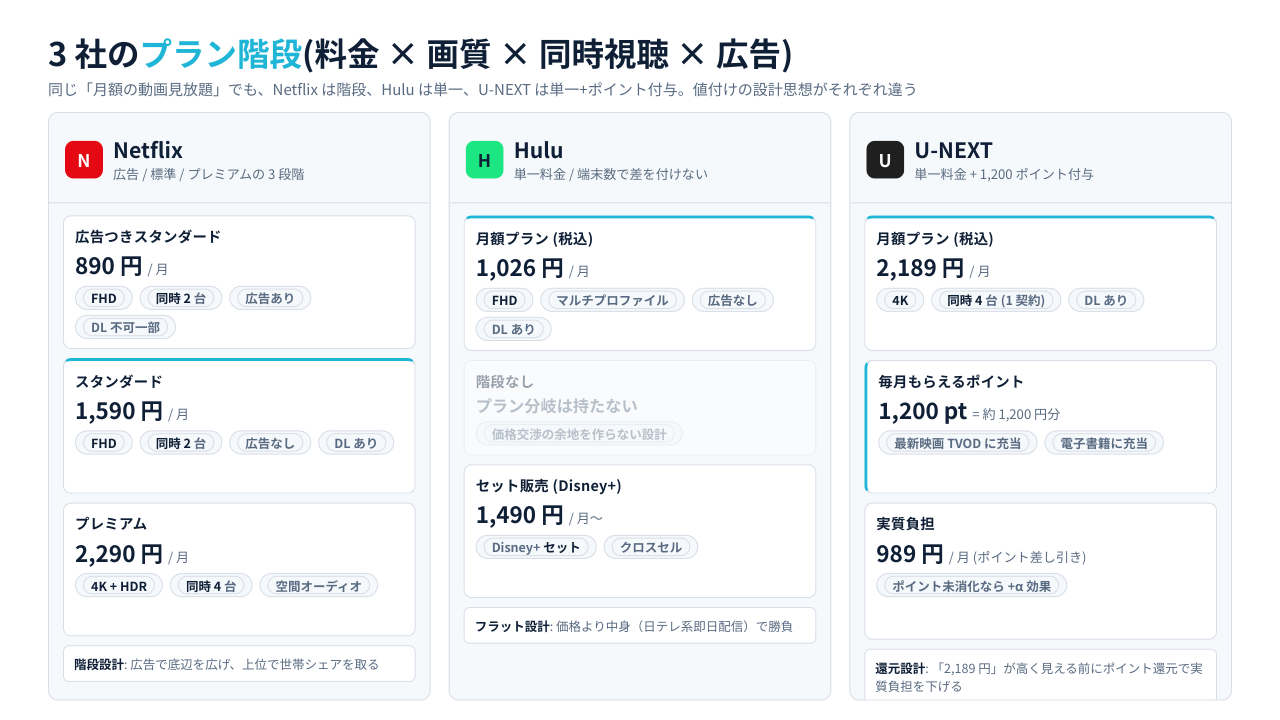Click the 4K tag in U-NEXT plan

[x=901, y=300]
